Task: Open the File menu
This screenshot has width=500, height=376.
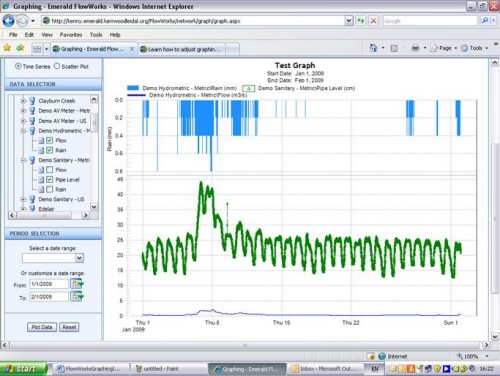Action: [x=13, y=35]
